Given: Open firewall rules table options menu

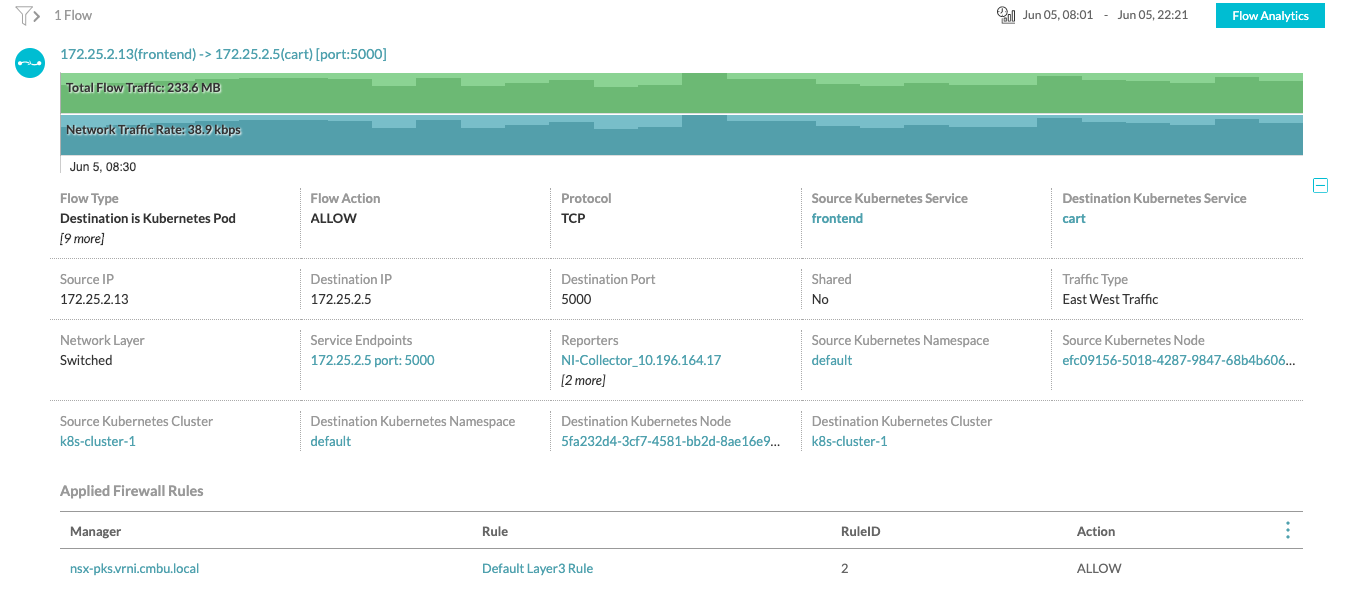Looking at the screenshot, I should coord(1287,530).
